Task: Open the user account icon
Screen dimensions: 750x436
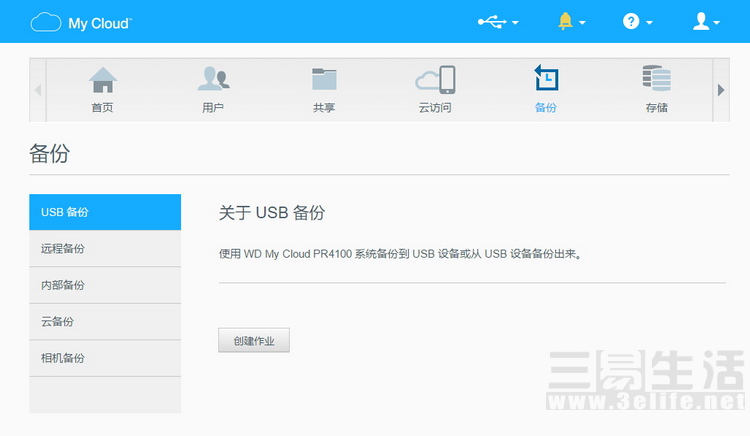Action: tap(701, 22)
